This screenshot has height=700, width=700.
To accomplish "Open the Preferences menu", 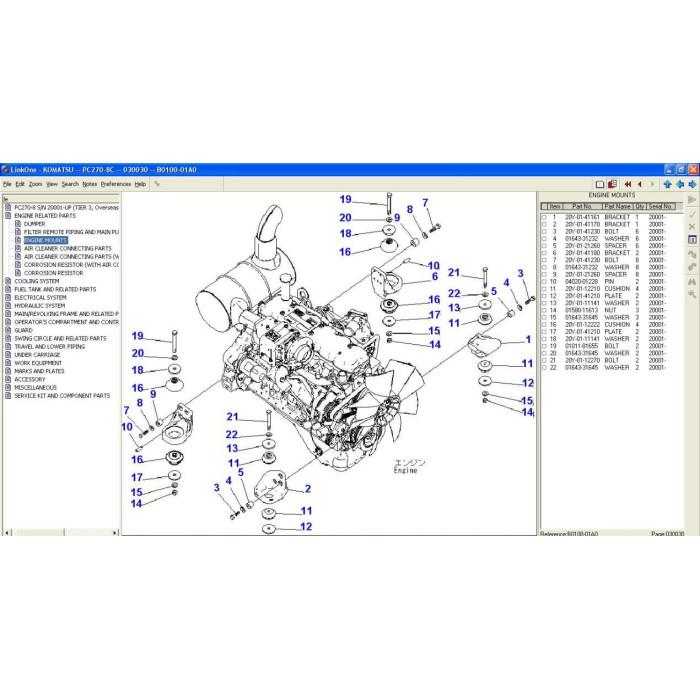I will 116,184.
